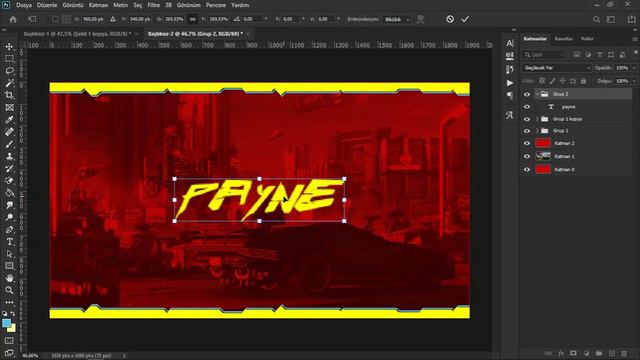Select the History Brush tool
Image resolution: width=640 pixels, height=360 pixels.
point(9,169)
